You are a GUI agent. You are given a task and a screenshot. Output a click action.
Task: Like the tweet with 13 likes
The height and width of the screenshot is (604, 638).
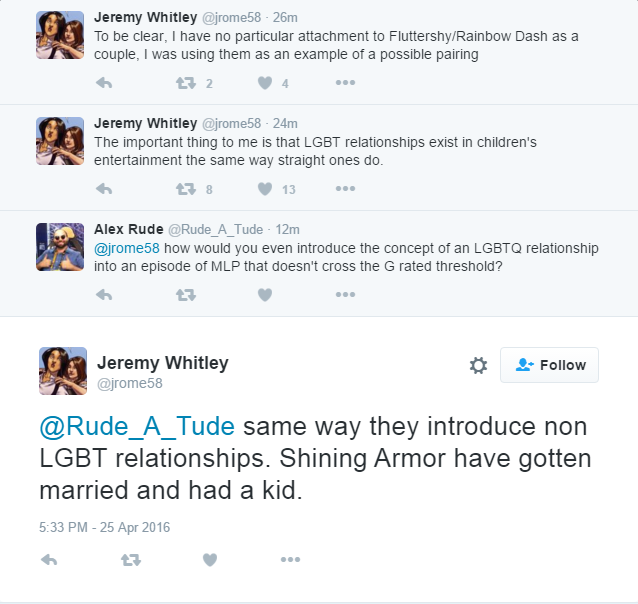(265, 188)
